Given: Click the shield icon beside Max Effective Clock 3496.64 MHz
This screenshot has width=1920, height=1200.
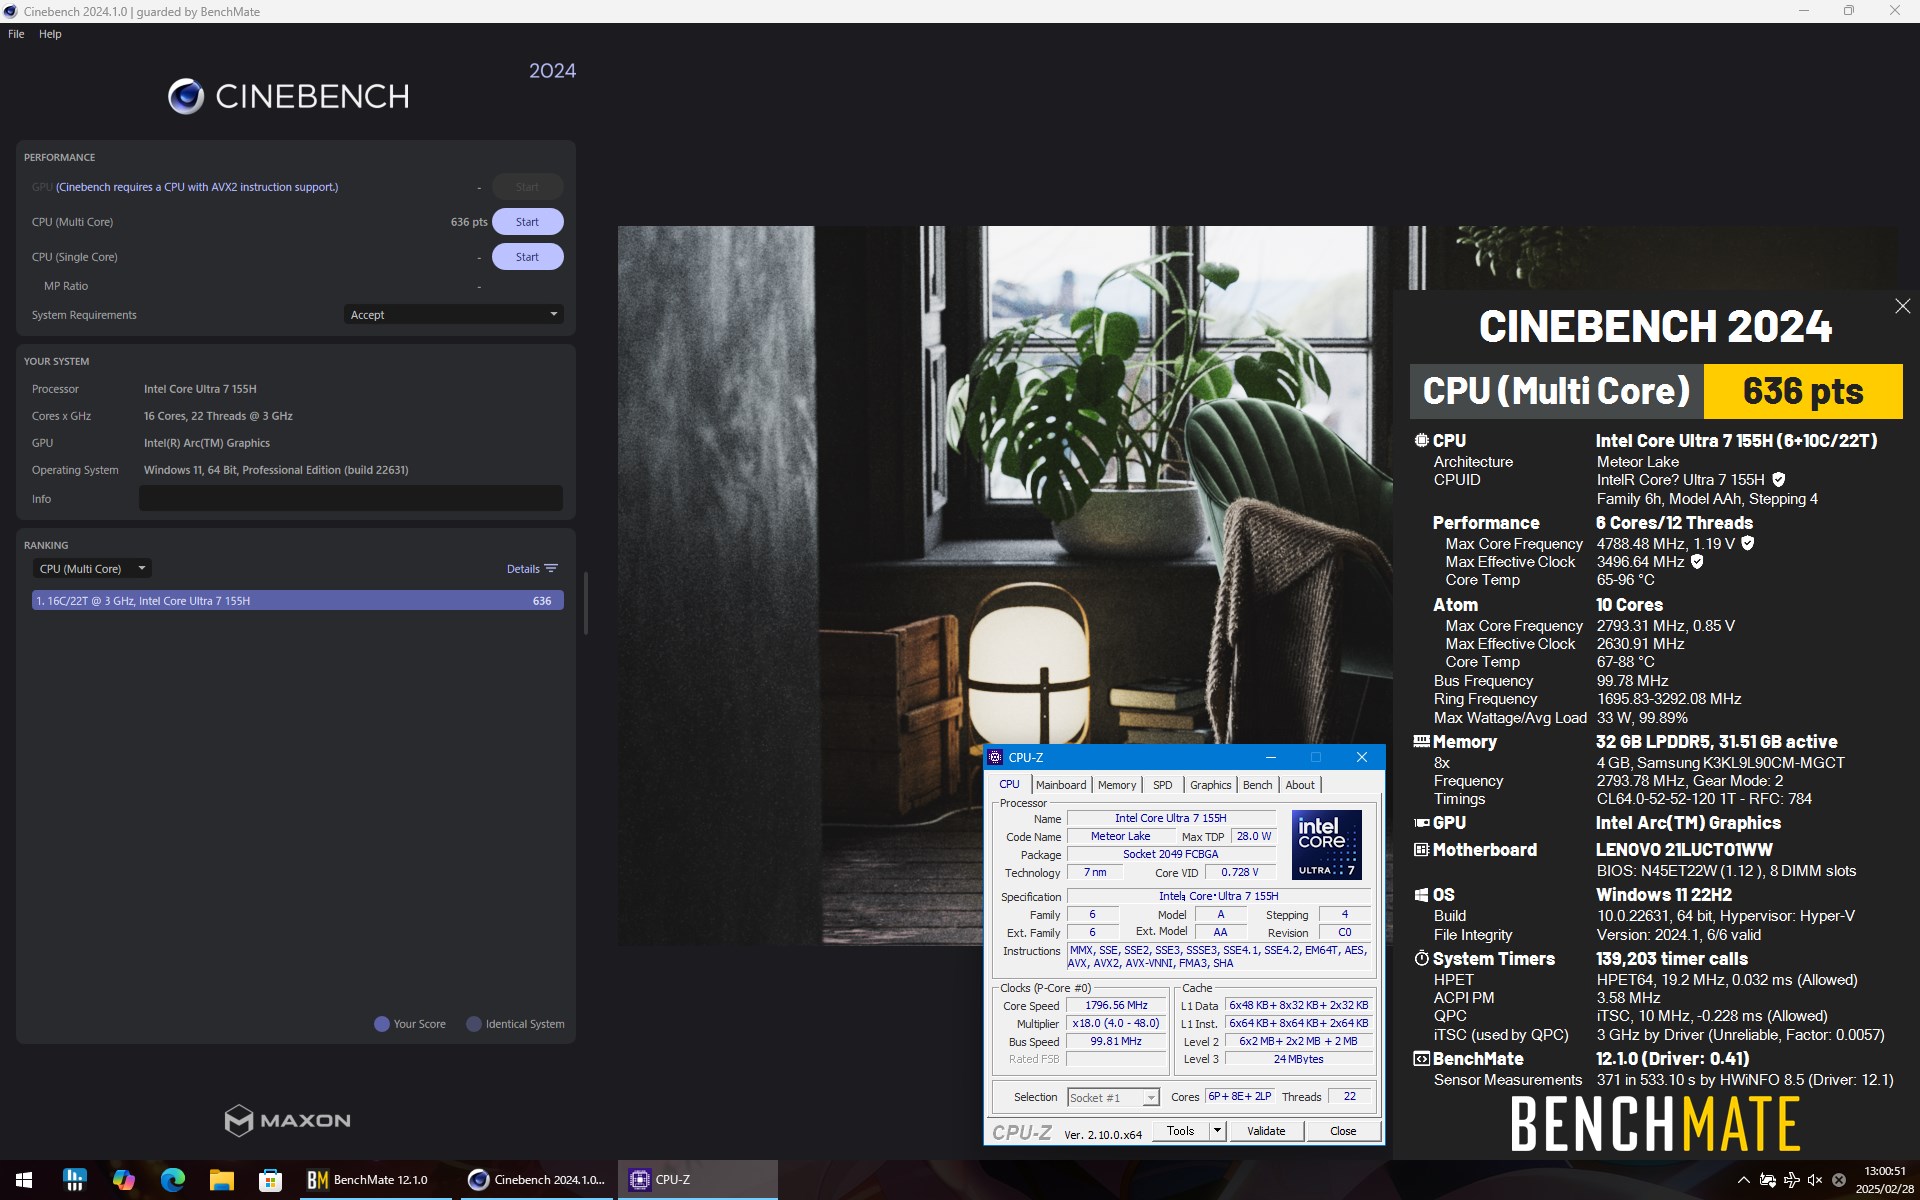Looking at the screenshot, I should pos(1697,562).
